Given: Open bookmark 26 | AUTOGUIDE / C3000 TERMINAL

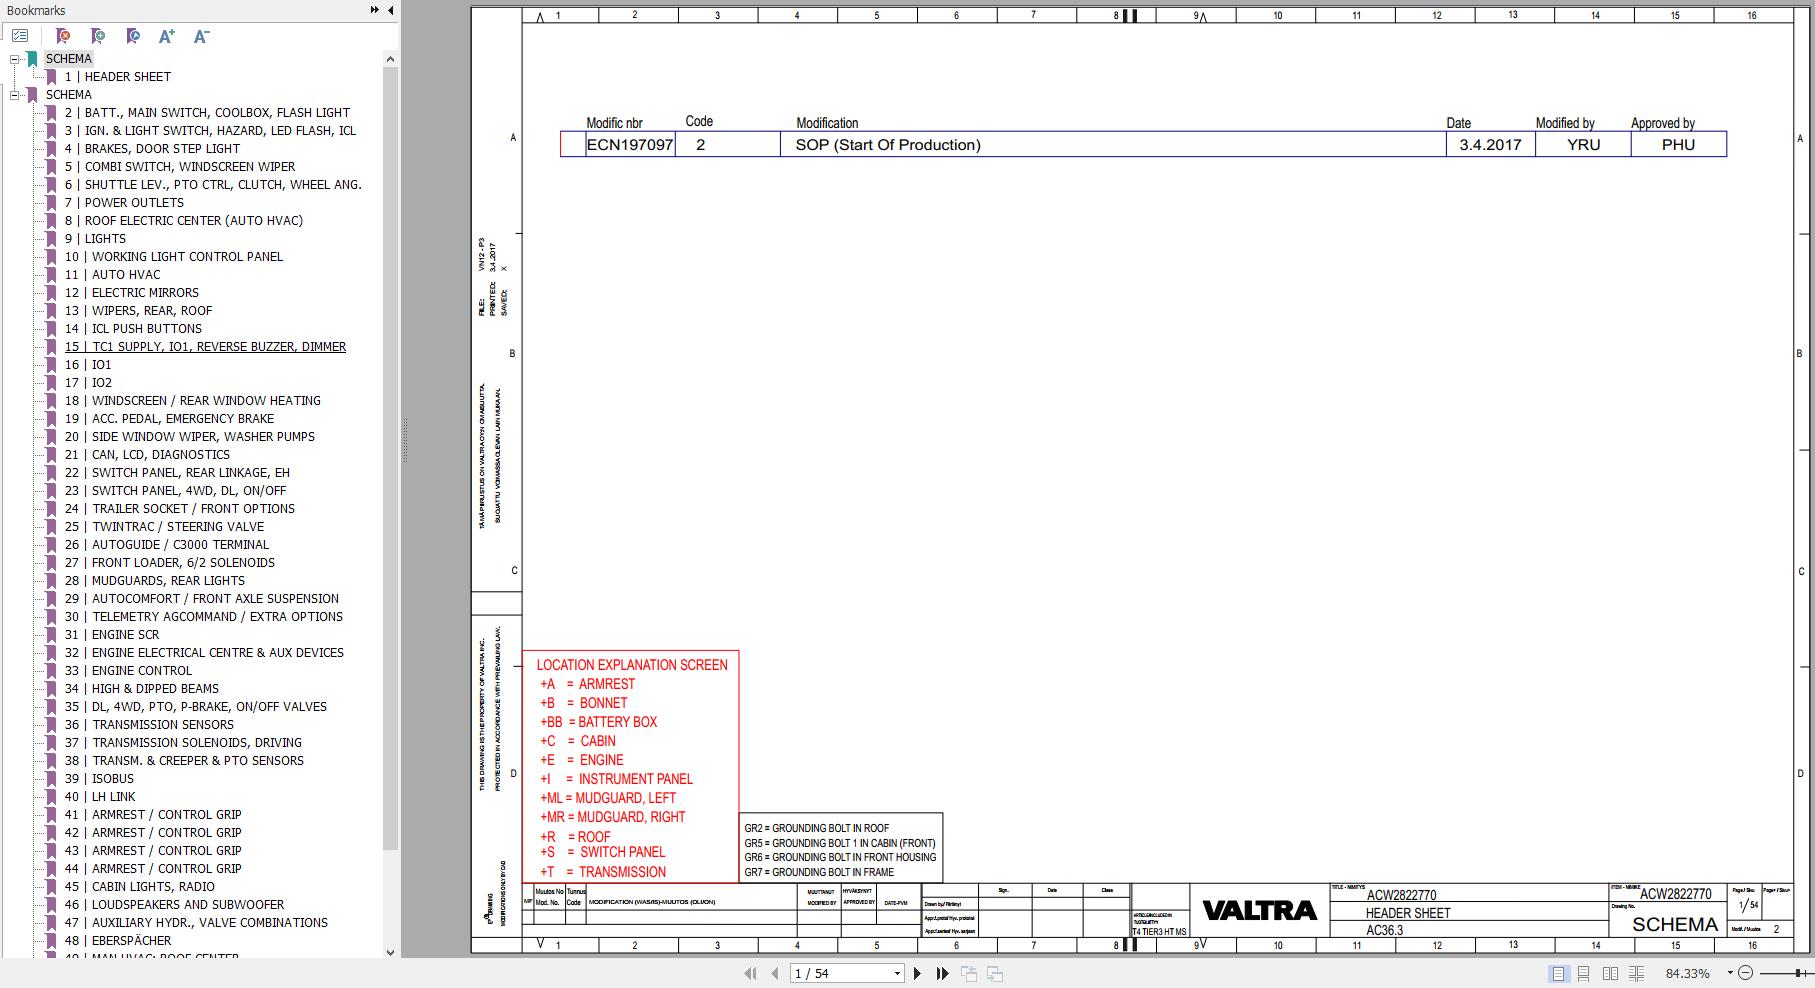Looking at the screenshot, I should [167, 545].
